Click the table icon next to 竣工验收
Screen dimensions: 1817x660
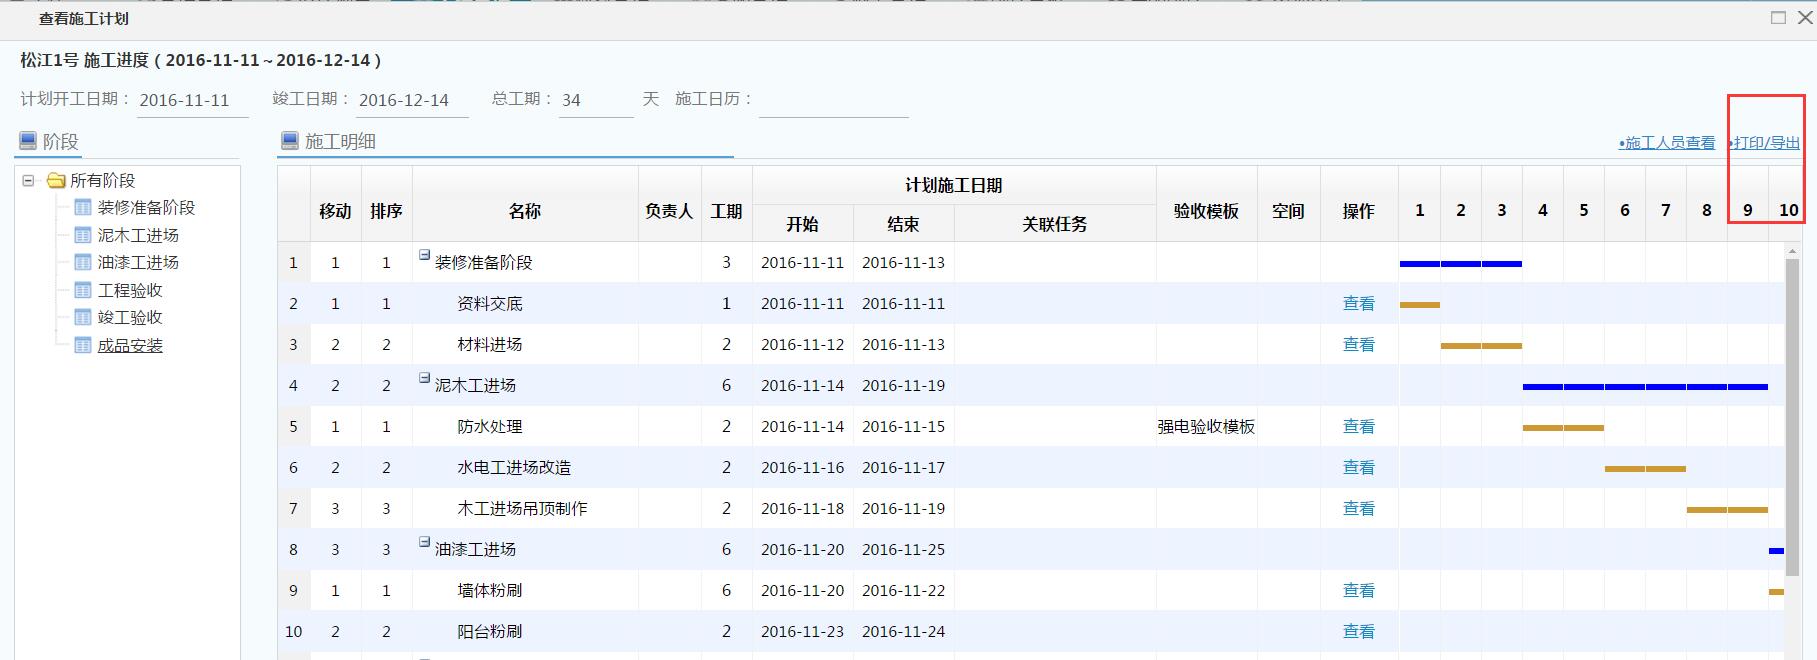(83, 318)
